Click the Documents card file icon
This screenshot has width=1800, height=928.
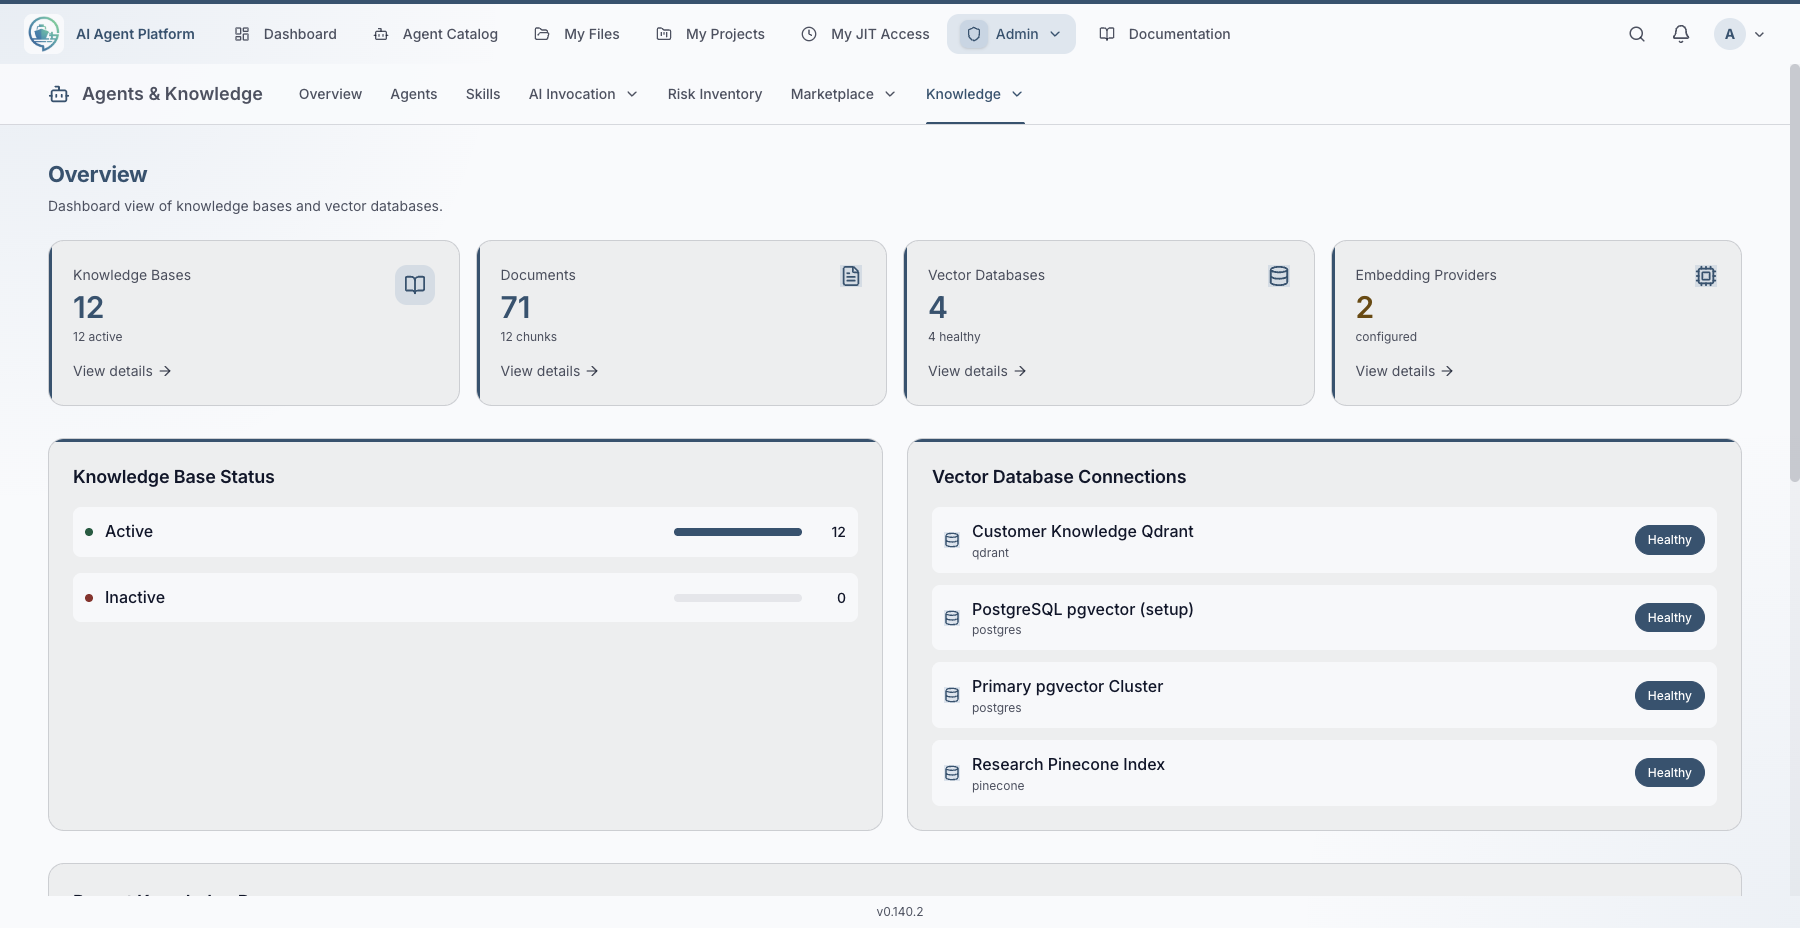(851, 276)
